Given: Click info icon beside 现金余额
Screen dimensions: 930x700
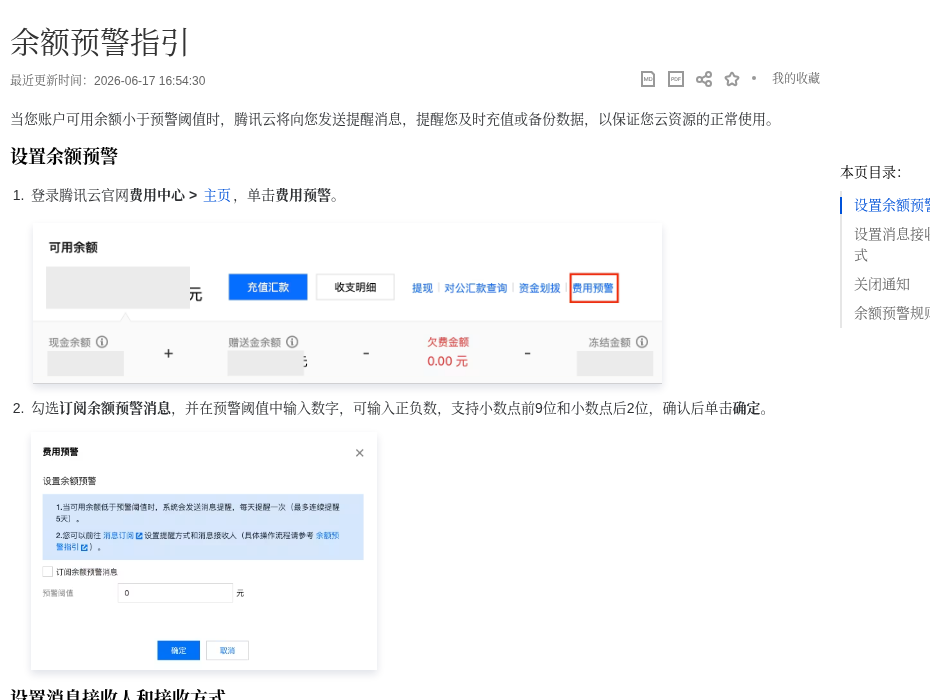Looking at the screenshot, I should [x=102, y=342].
